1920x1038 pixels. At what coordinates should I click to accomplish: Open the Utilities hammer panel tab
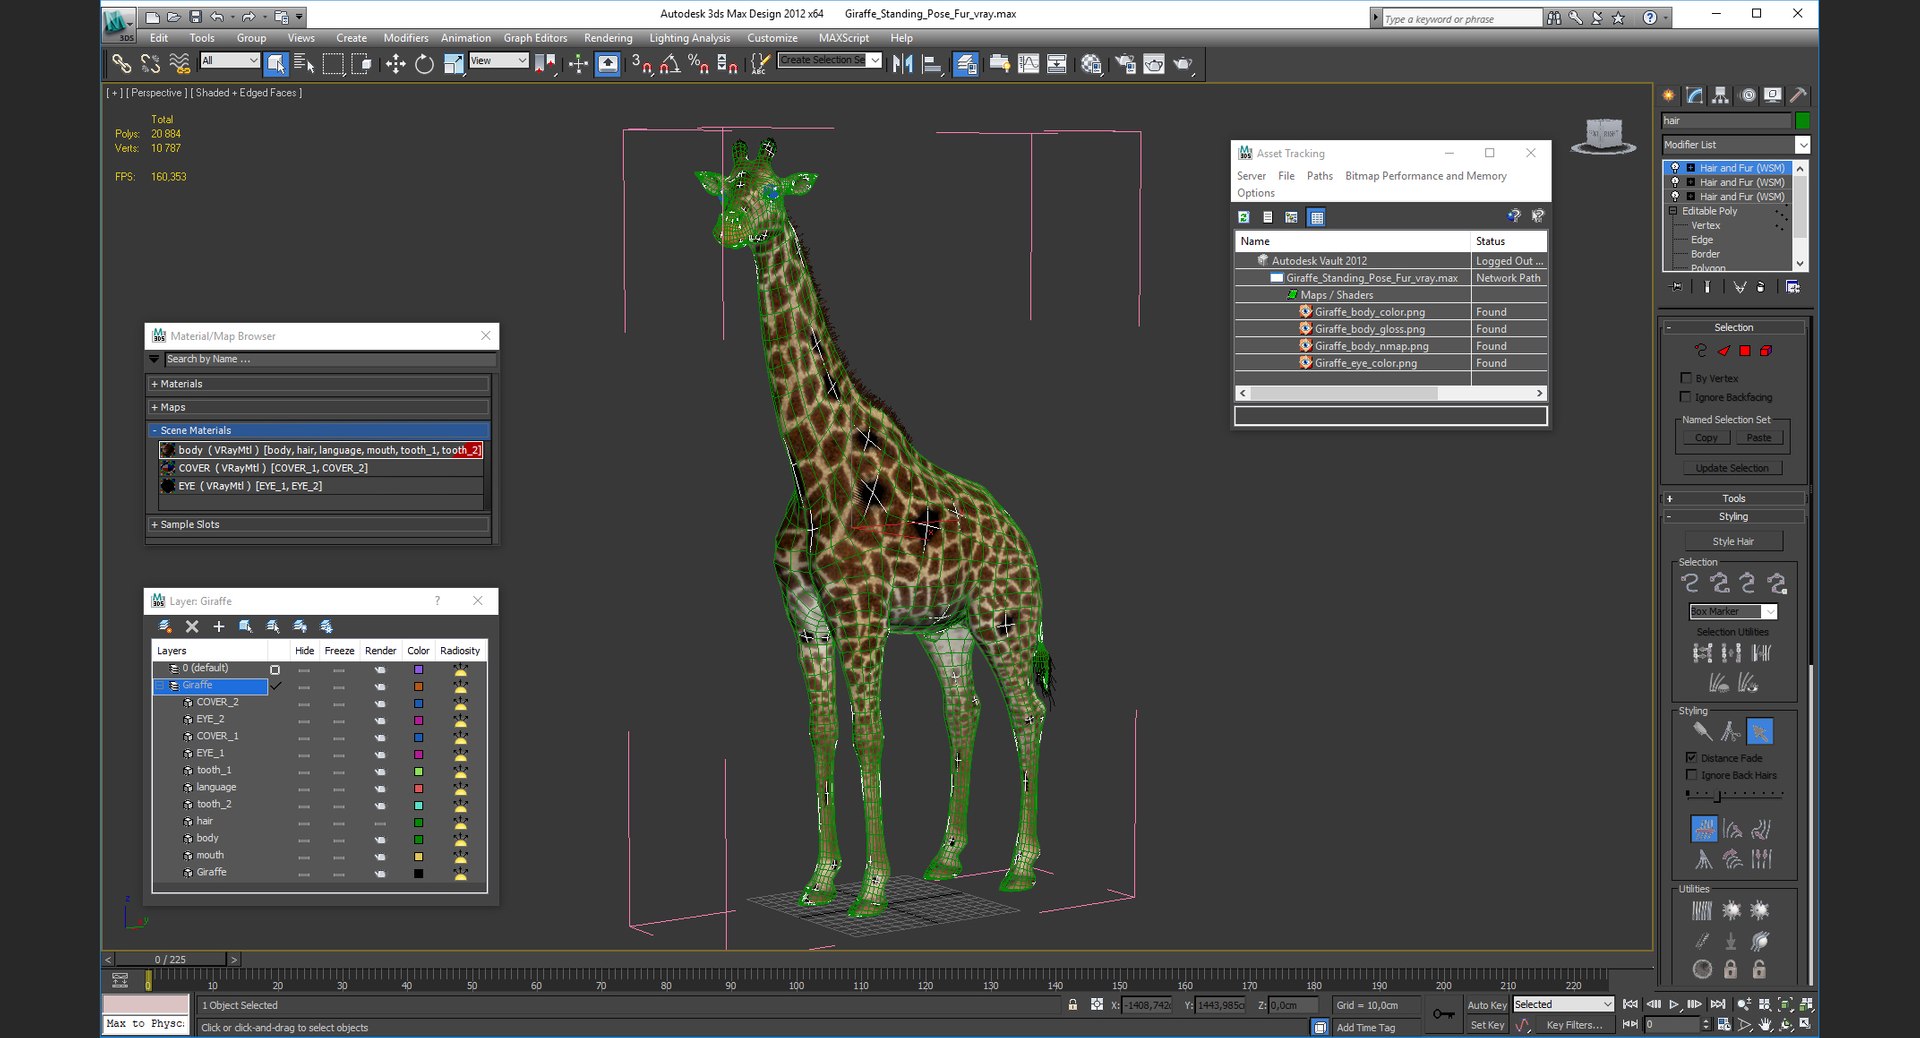(x=1798, y=95)
